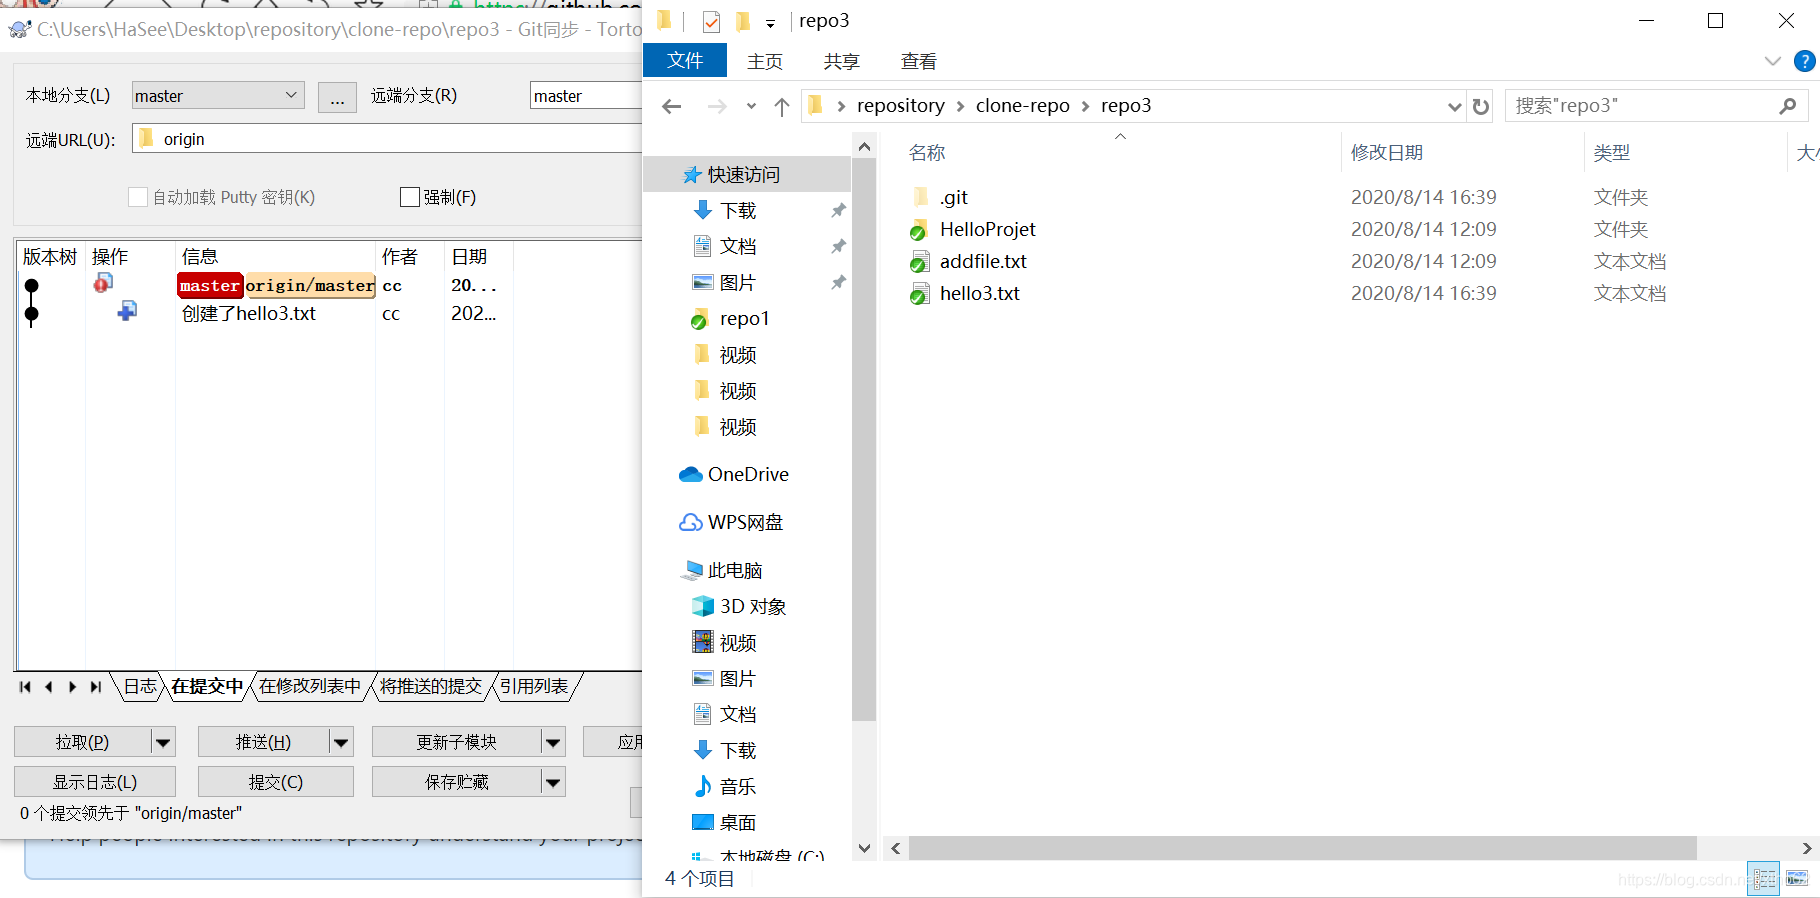
Task: Switch to 日志 tab
Action: coord(140,686)
